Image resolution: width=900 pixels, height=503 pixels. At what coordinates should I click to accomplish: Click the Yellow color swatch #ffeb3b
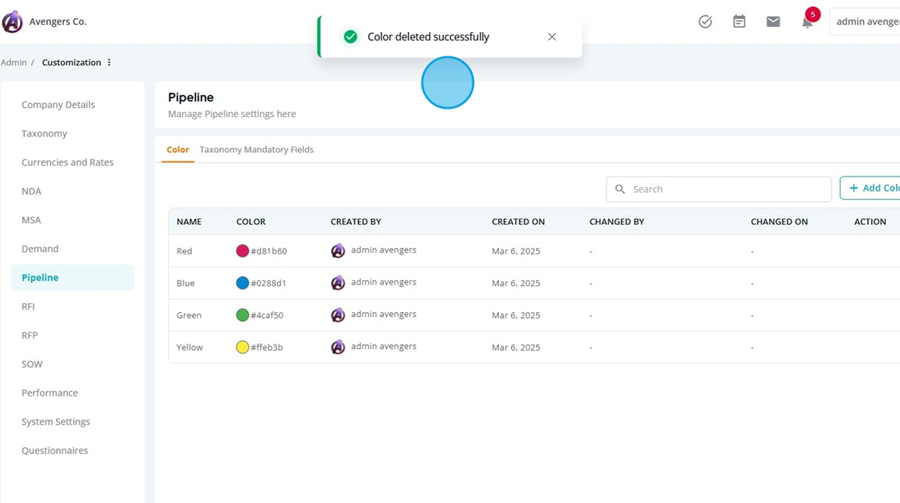242,347
